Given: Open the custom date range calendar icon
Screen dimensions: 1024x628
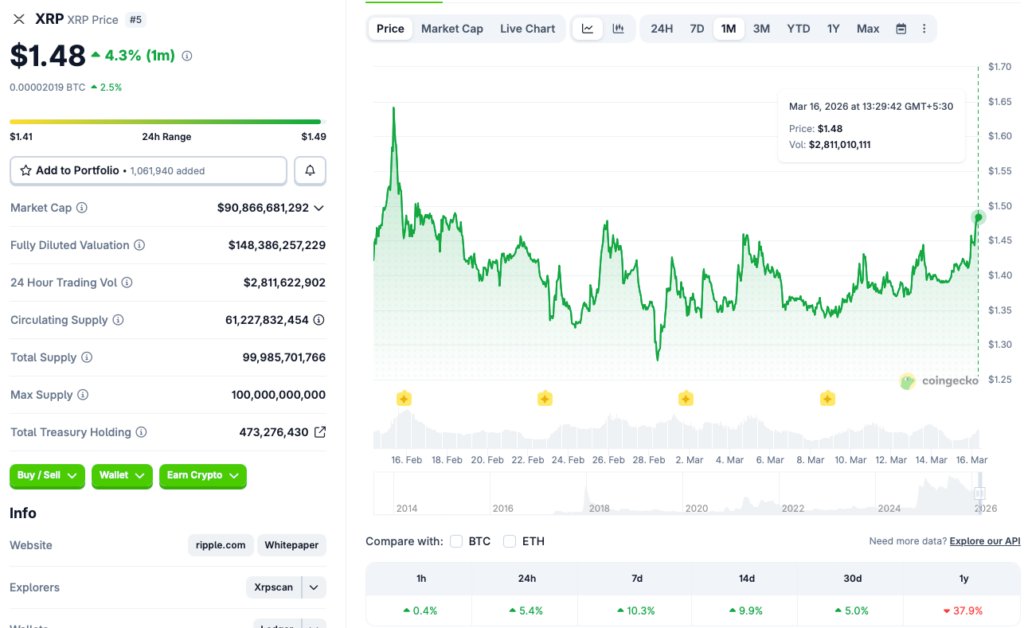Looking at the screenshot, I should 899,28.
